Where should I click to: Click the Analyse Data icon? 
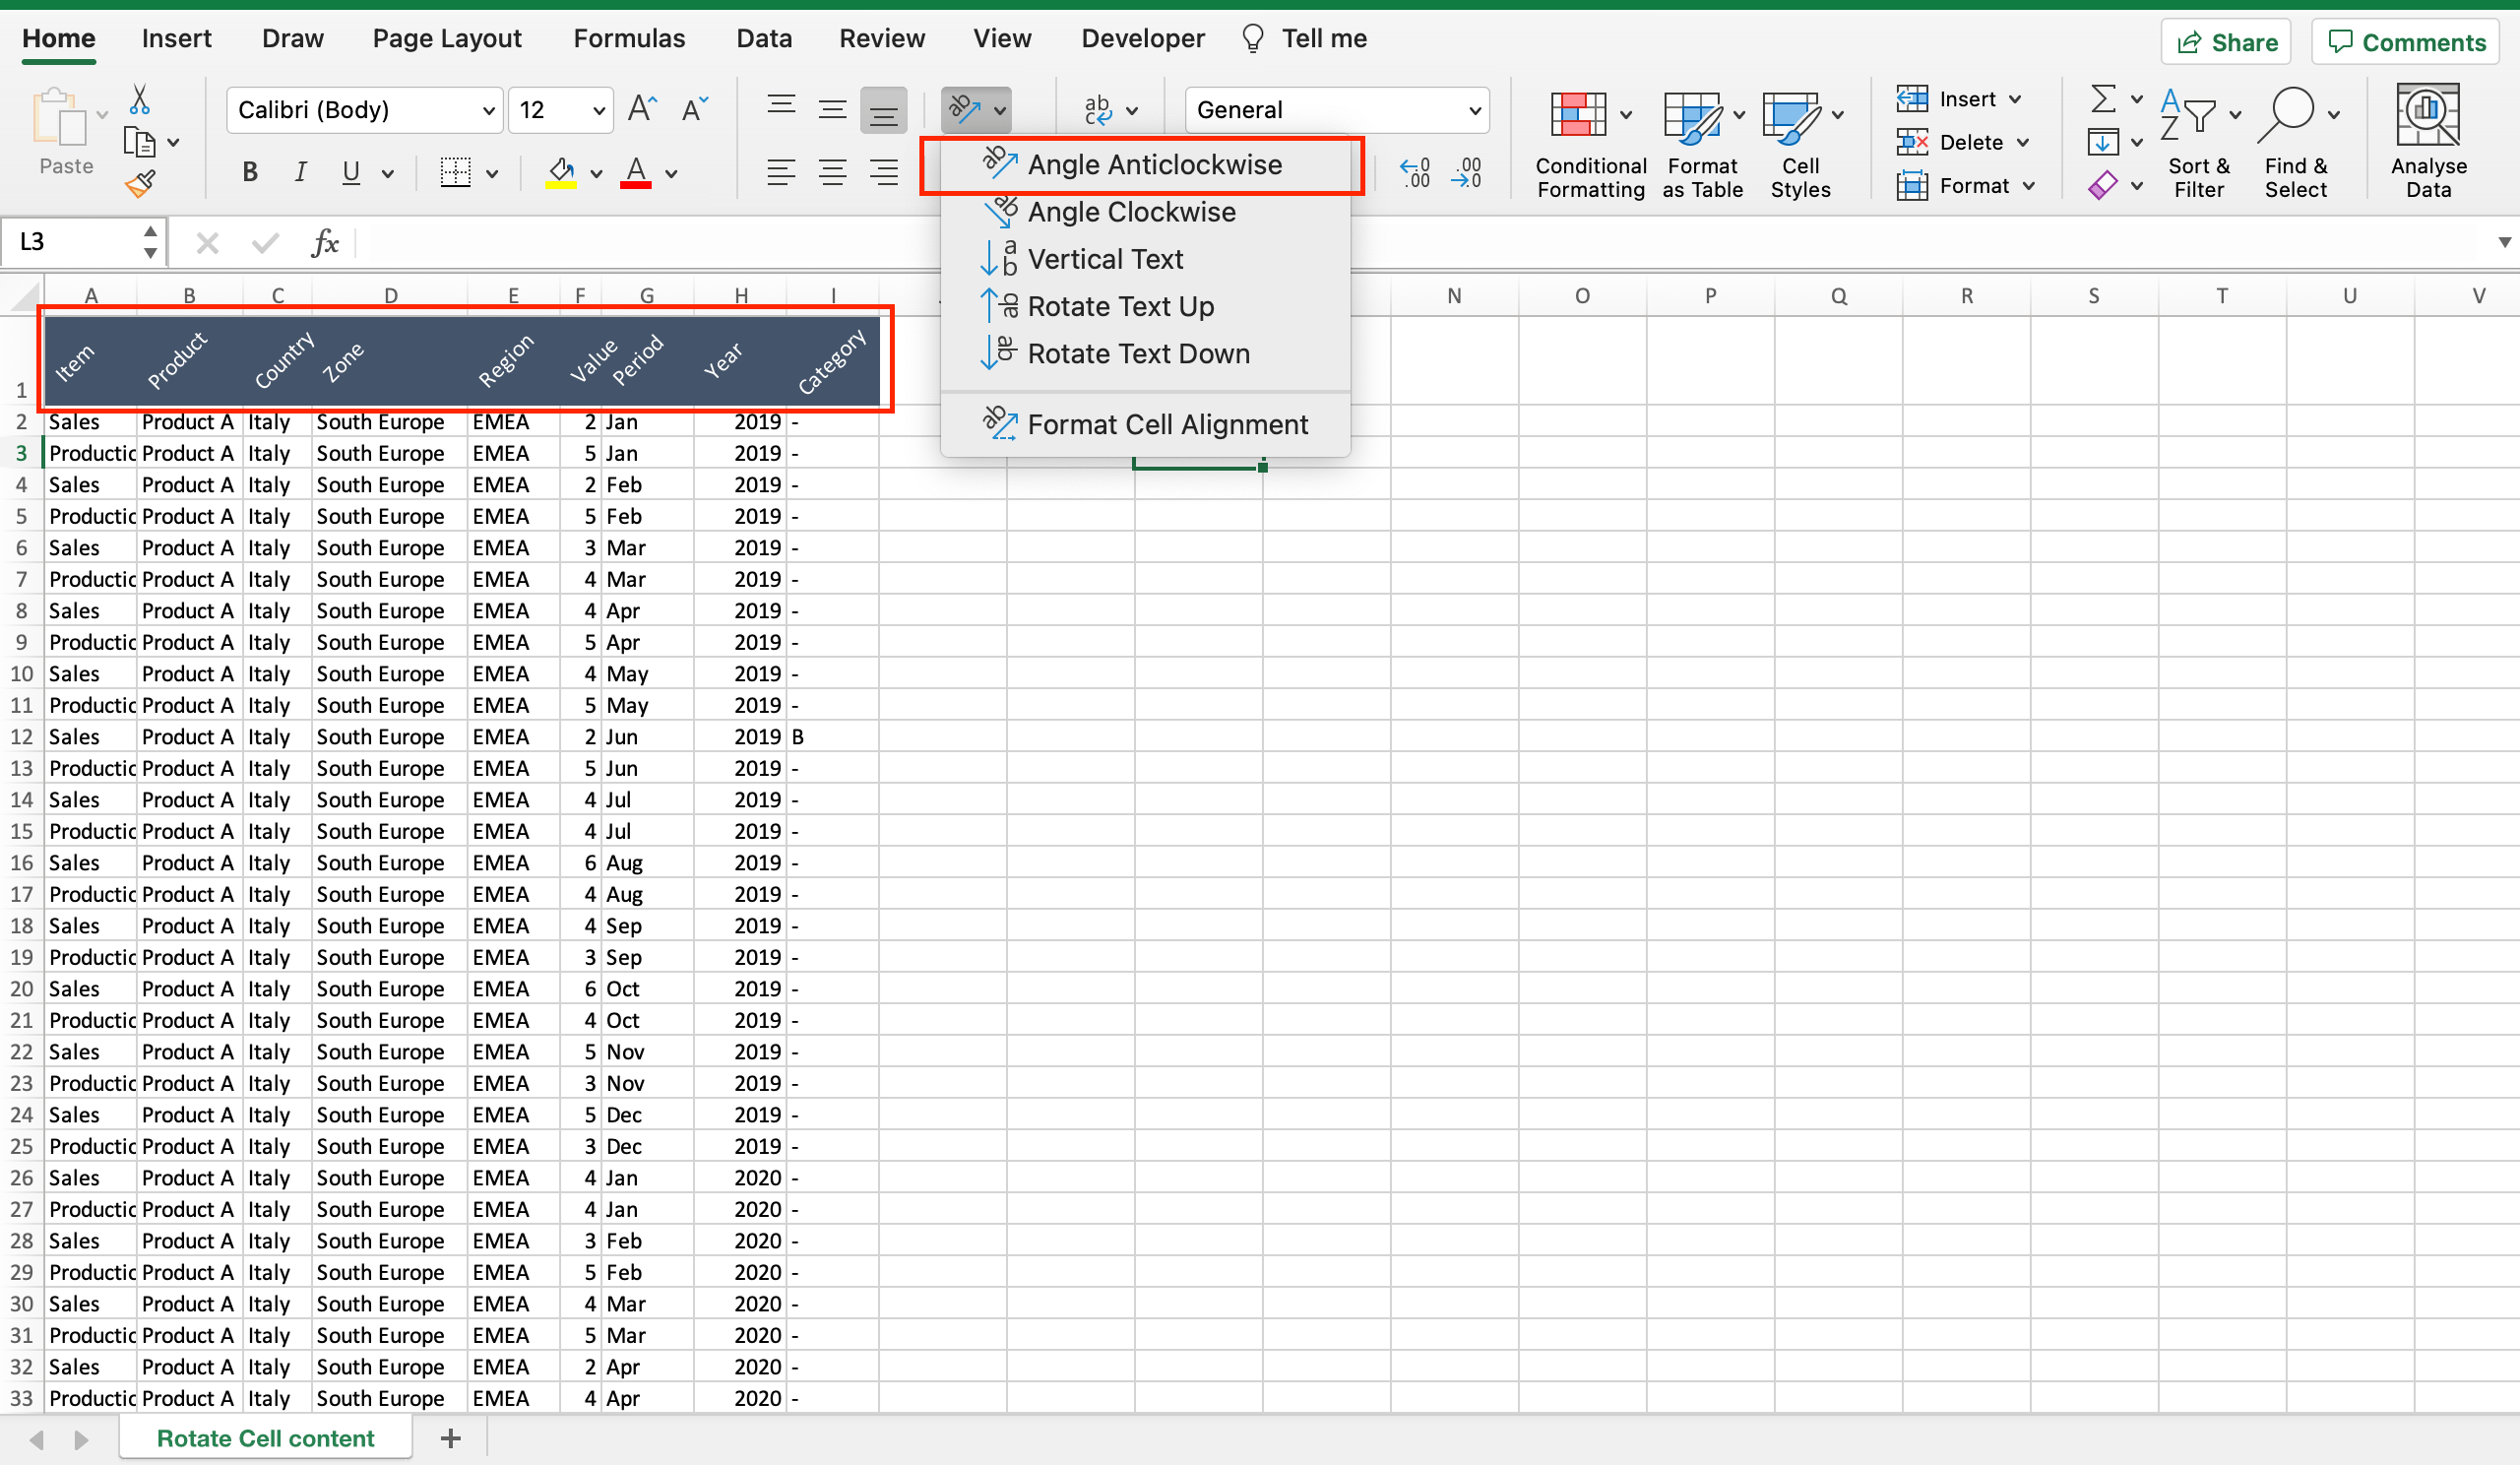(x=2428, y=140)
